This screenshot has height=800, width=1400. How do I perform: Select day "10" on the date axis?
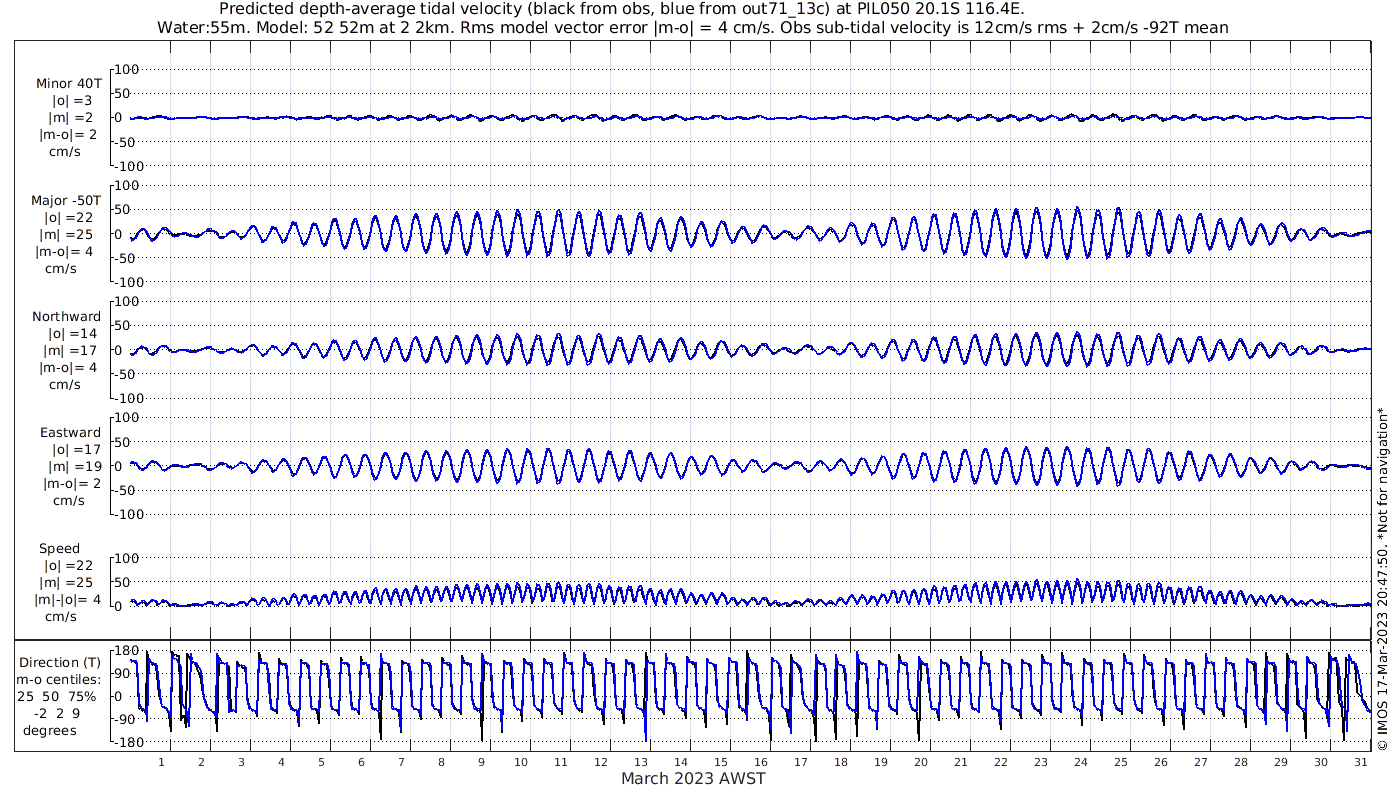point(521,762)
